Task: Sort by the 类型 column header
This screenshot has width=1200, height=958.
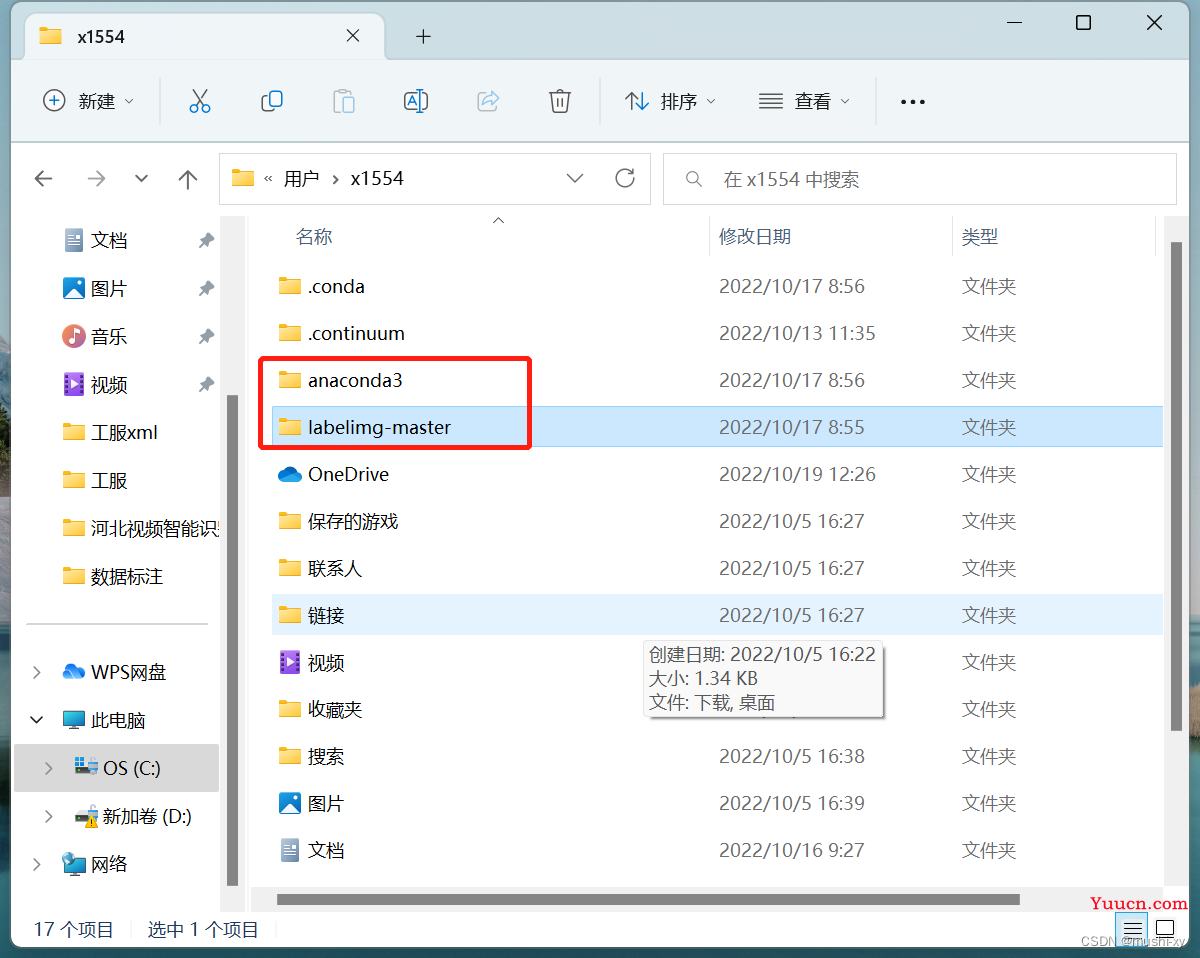Action: click(980, 237)
